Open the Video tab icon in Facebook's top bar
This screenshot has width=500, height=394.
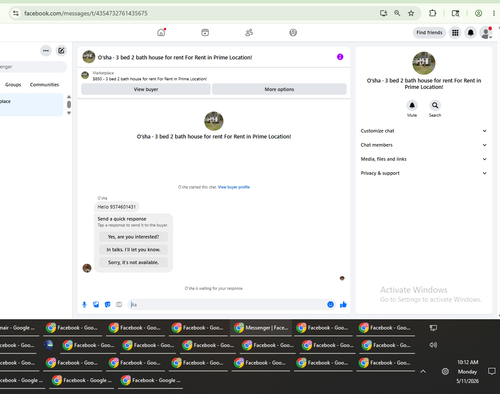coord(205,32)
